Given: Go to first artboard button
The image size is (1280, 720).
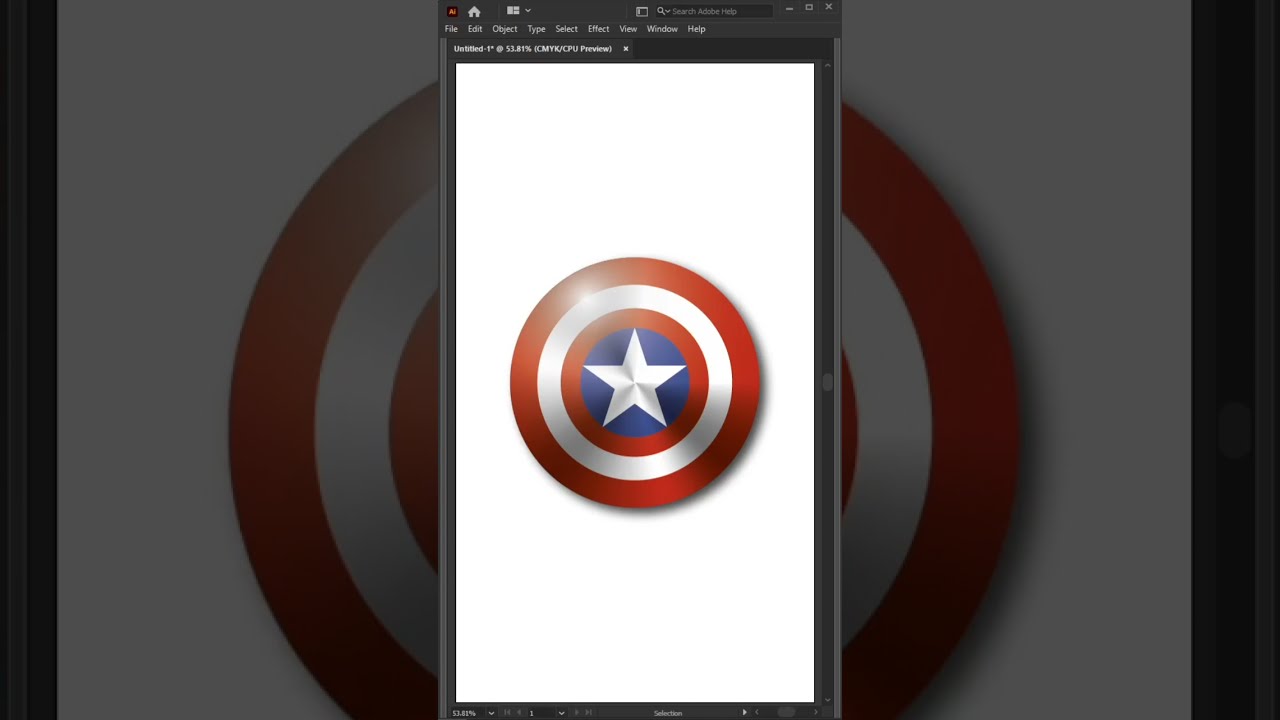Looking at the screenshot, I should (507, 713).
